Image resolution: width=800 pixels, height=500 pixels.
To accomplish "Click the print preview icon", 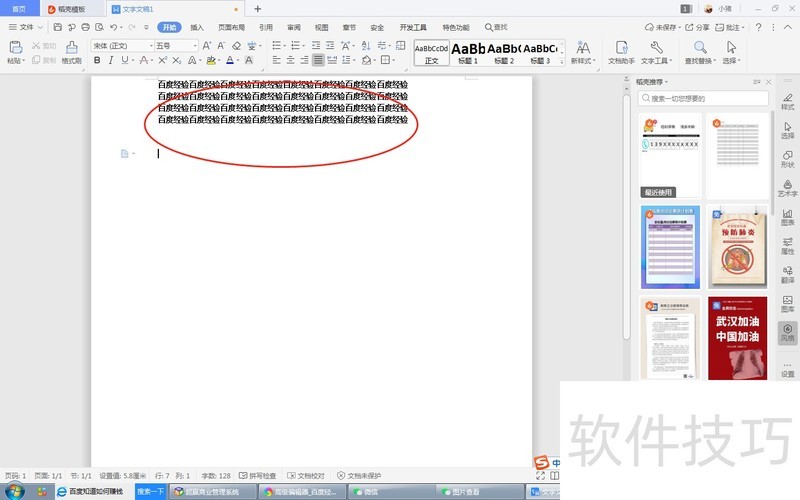I will tap(99, 27).
